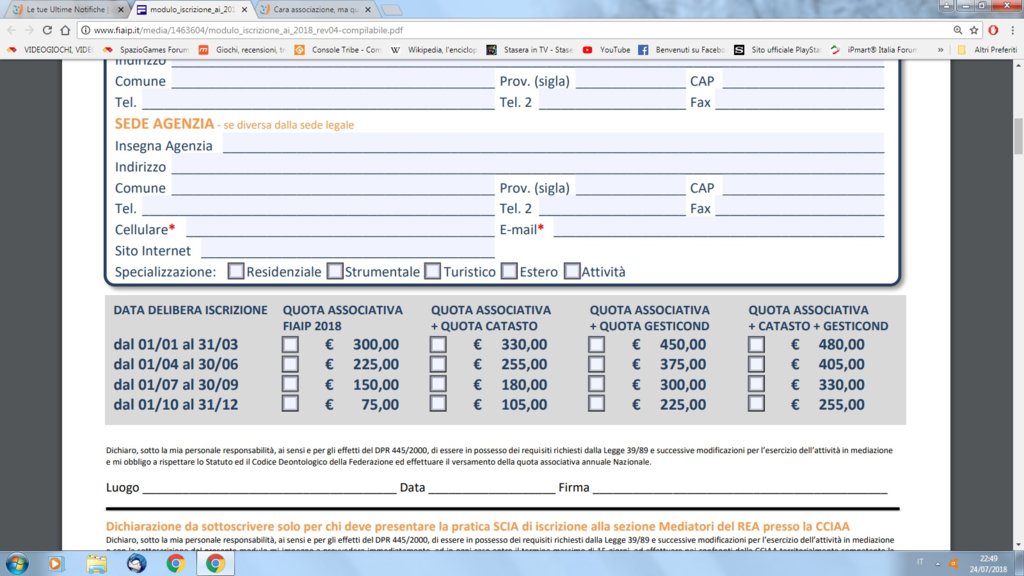The width and height of the screenshot is (1024, 576).
Task: Check the € 480,00 catasto + gesticond box
Action: [x=756, y=344]
